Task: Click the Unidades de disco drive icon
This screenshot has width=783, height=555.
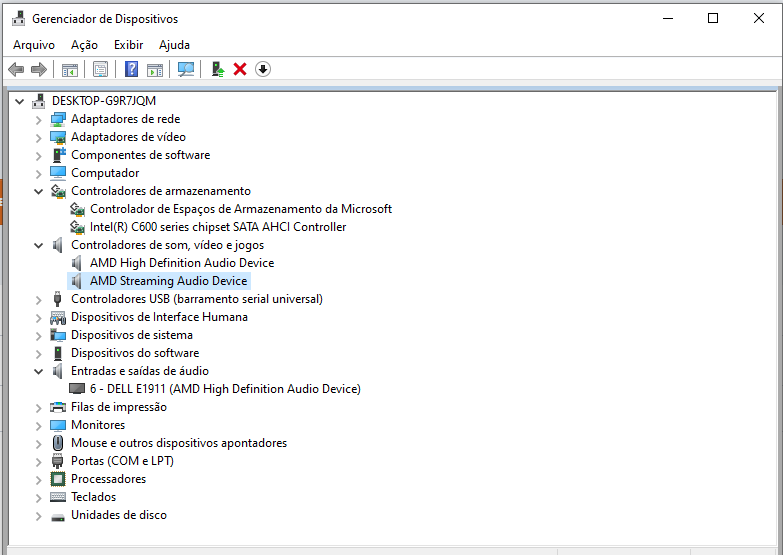Action: click(58, 517)
